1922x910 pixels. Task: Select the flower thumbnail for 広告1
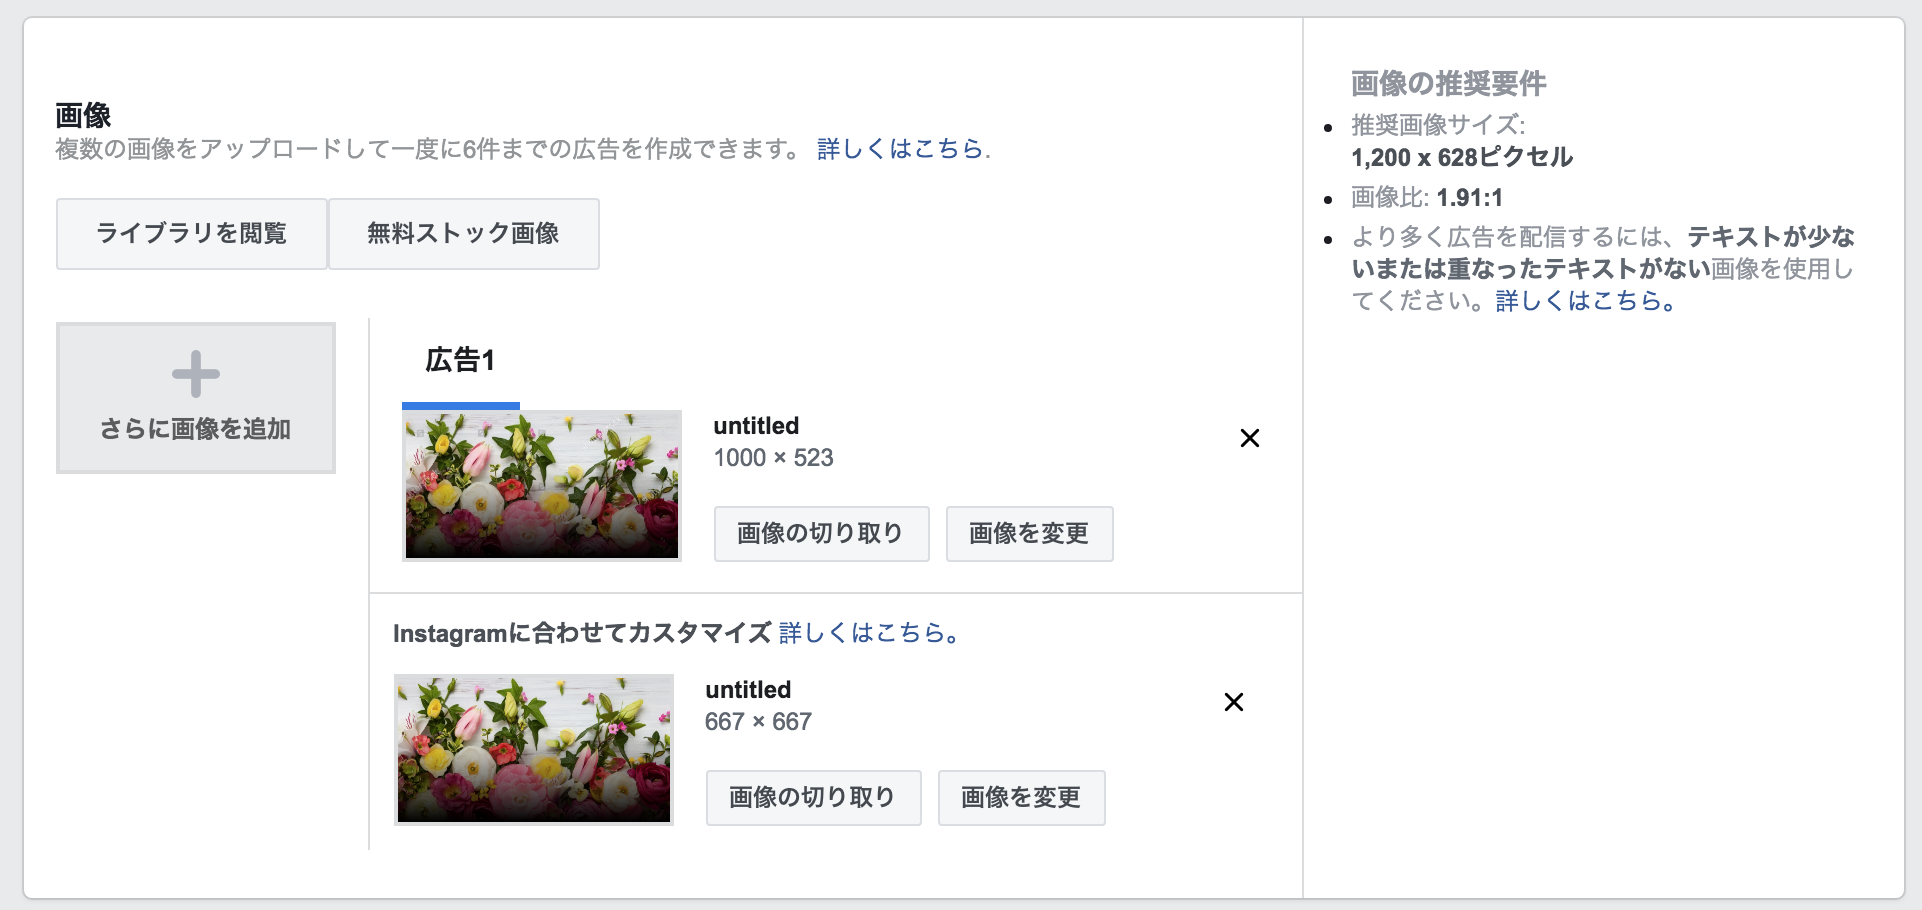542,485
